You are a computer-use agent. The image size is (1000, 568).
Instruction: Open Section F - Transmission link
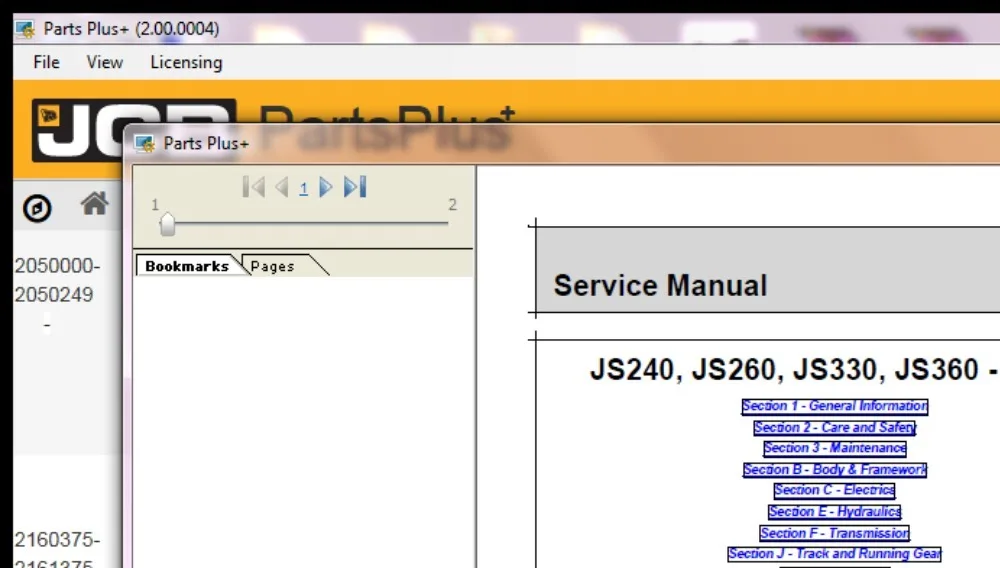coord(835,533)
